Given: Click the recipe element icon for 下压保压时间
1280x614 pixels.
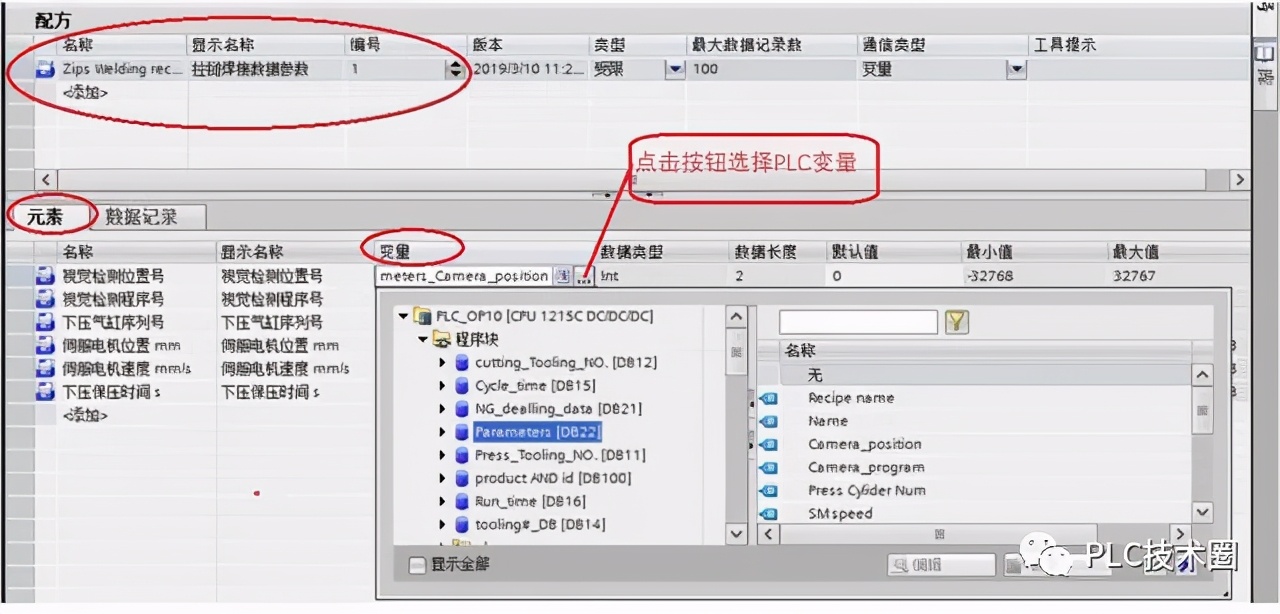Looking at the screenshot, I should click(x=45, y=392).
